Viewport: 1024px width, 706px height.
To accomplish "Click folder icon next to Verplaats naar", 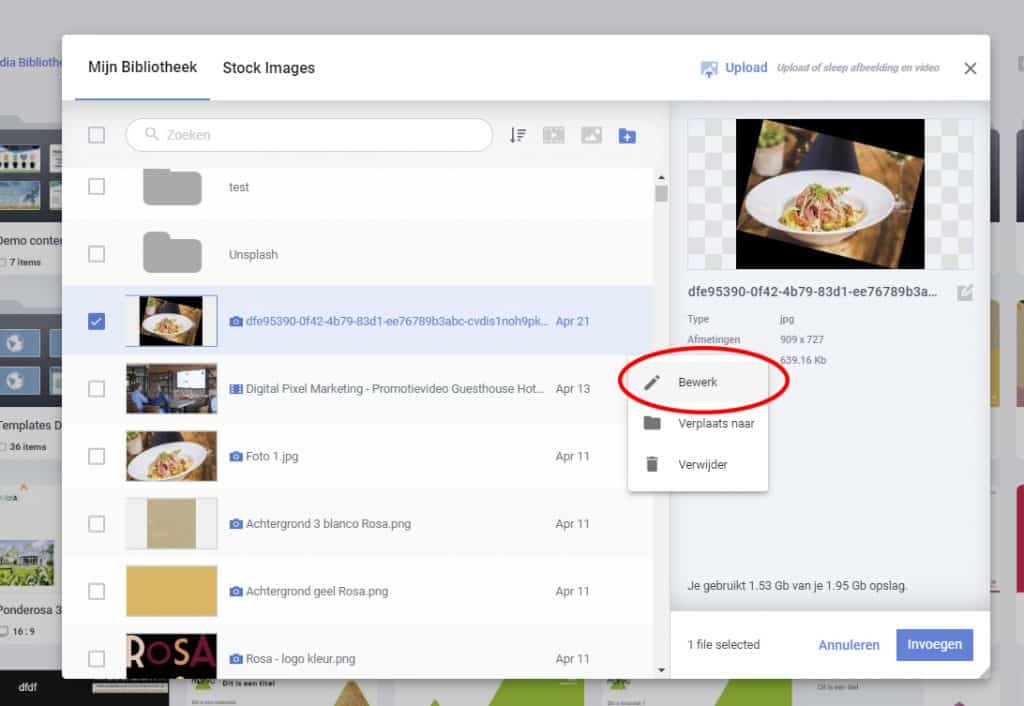I will coord(652,423).
